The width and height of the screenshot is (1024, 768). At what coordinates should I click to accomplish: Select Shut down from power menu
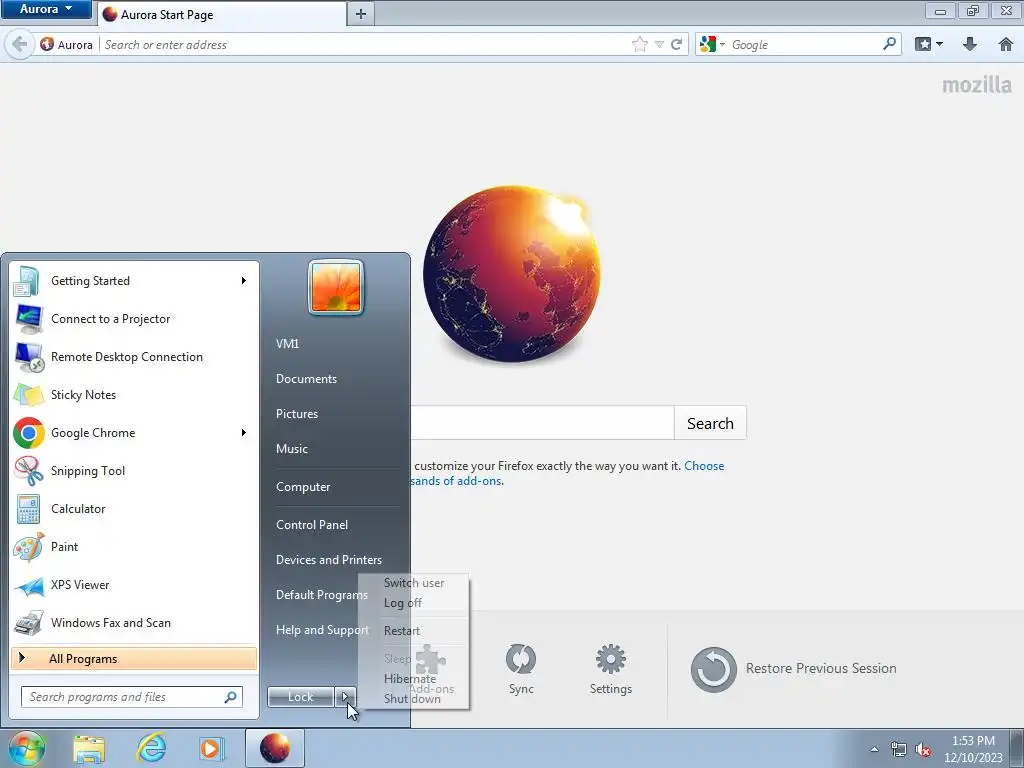point(412,699)
